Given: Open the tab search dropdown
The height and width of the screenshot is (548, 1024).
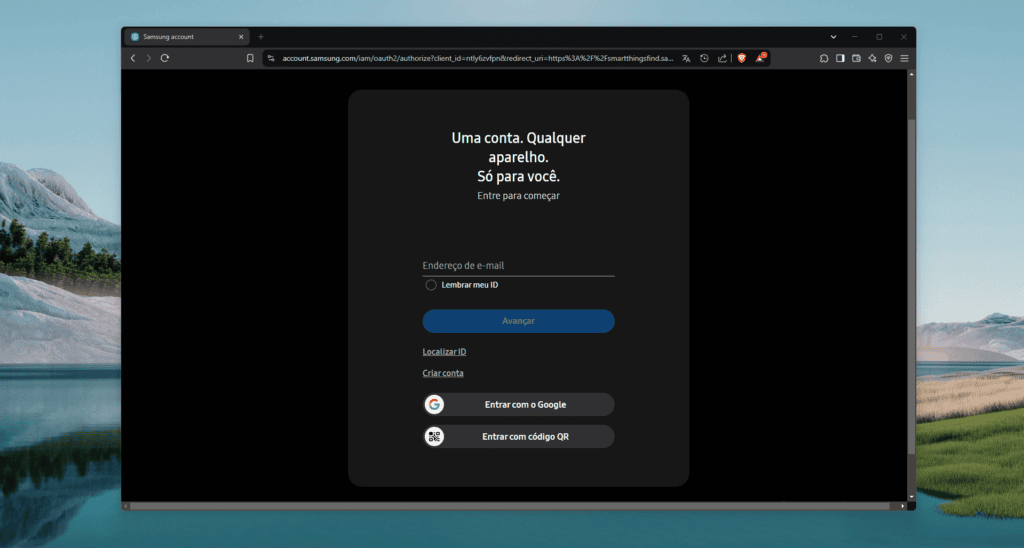Looking at the screenshot, I should [x=833, y=37].
